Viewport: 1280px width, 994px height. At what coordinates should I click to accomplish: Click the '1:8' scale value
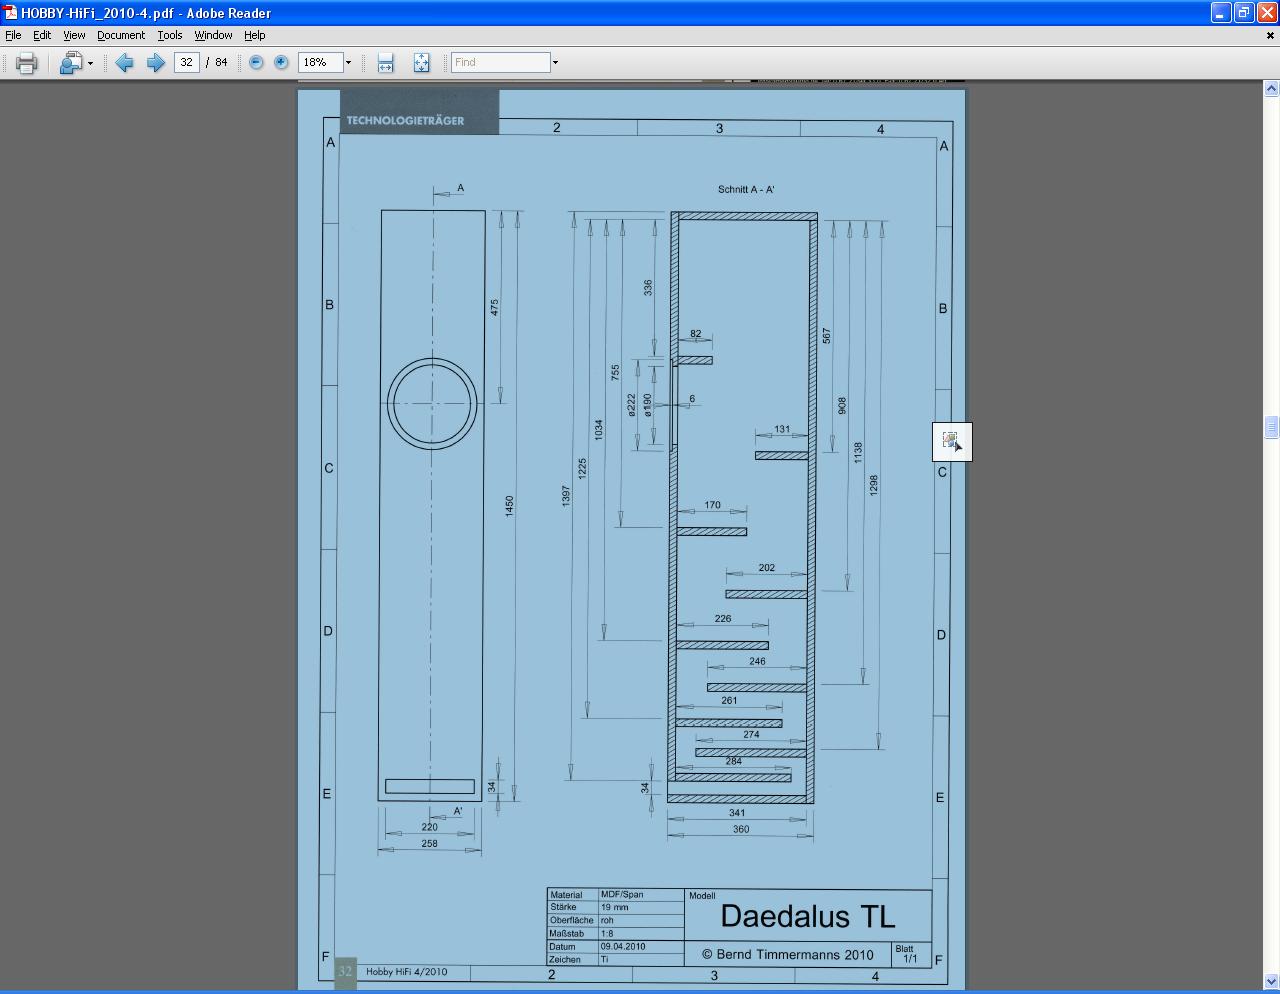[607, 933]
